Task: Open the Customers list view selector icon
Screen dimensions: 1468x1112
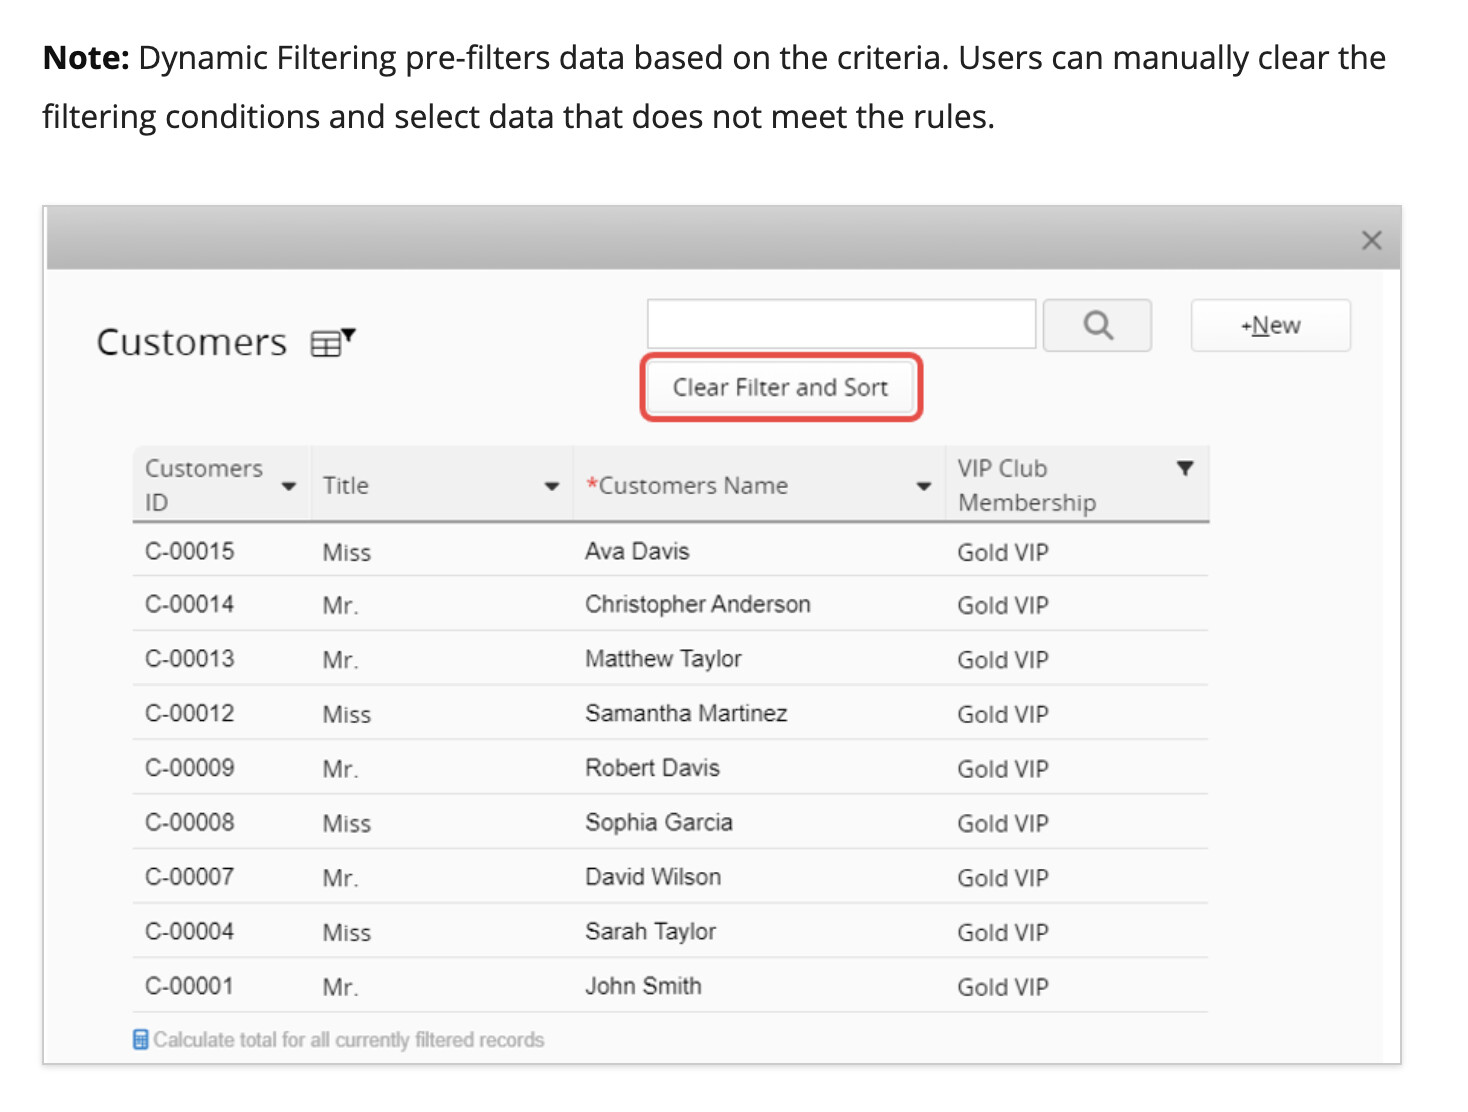Action: (x=333, y=342)
